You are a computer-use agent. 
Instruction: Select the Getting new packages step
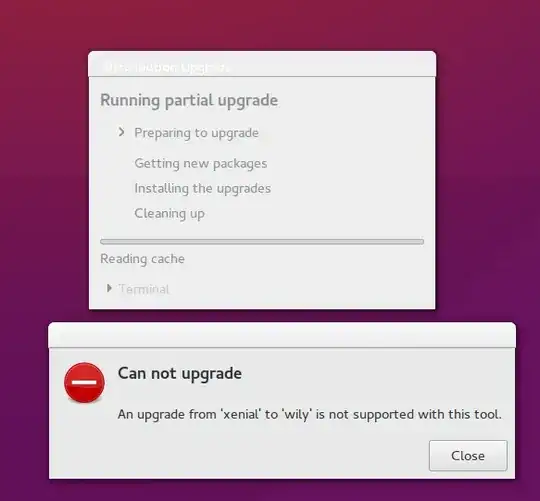(x=201, y=164)
